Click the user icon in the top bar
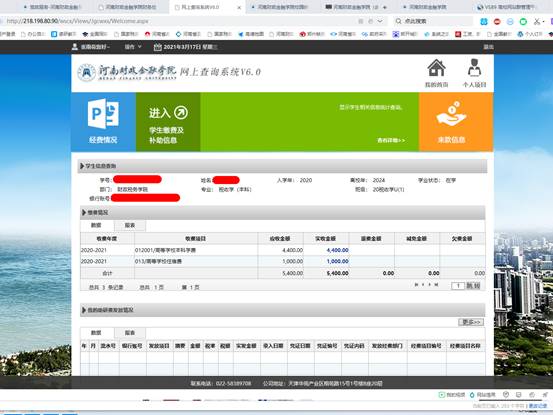The height and width of the screenshot is (415, 553). 75,47
